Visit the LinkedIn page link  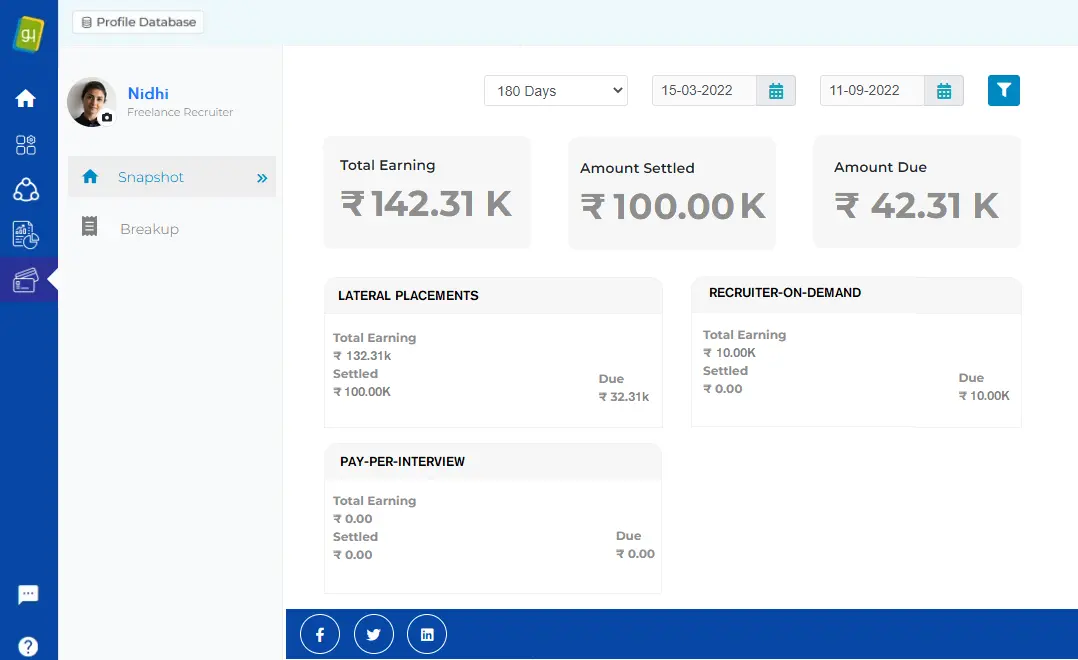pyautogui.click(x=427, y=635)
